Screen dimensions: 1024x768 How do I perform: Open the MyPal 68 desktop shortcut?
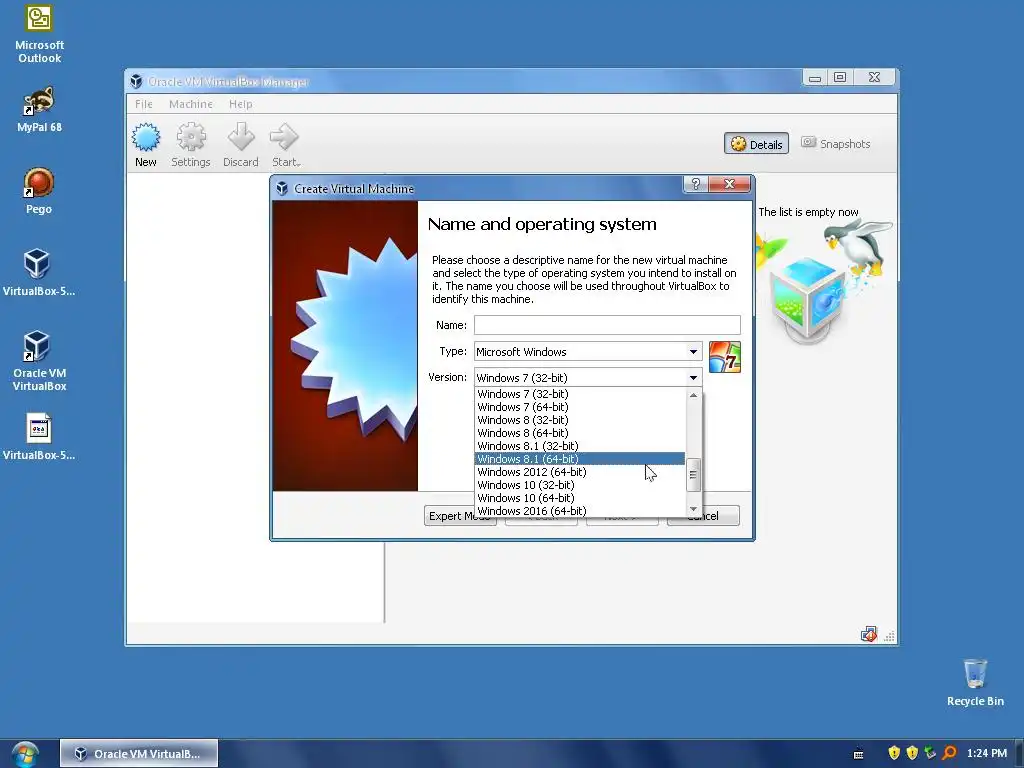click(39, 110)
